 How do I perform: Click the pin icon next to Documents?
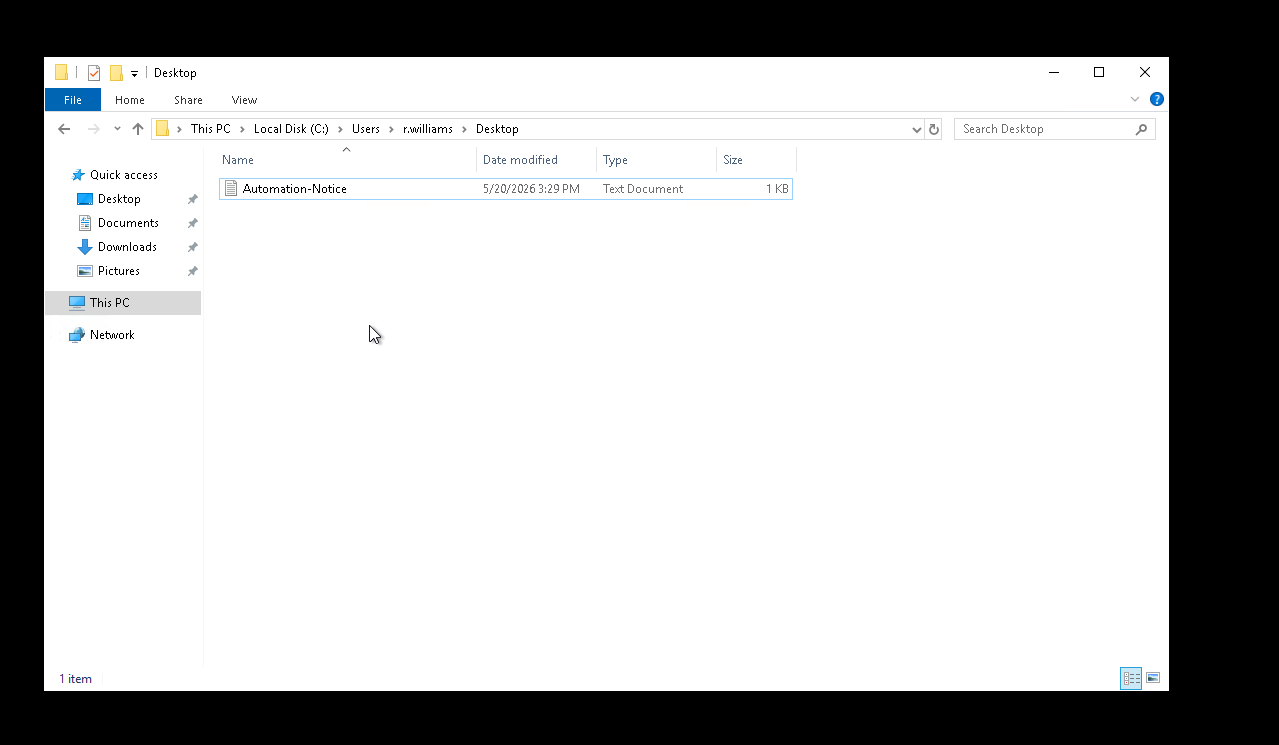[x=192, y=223]
